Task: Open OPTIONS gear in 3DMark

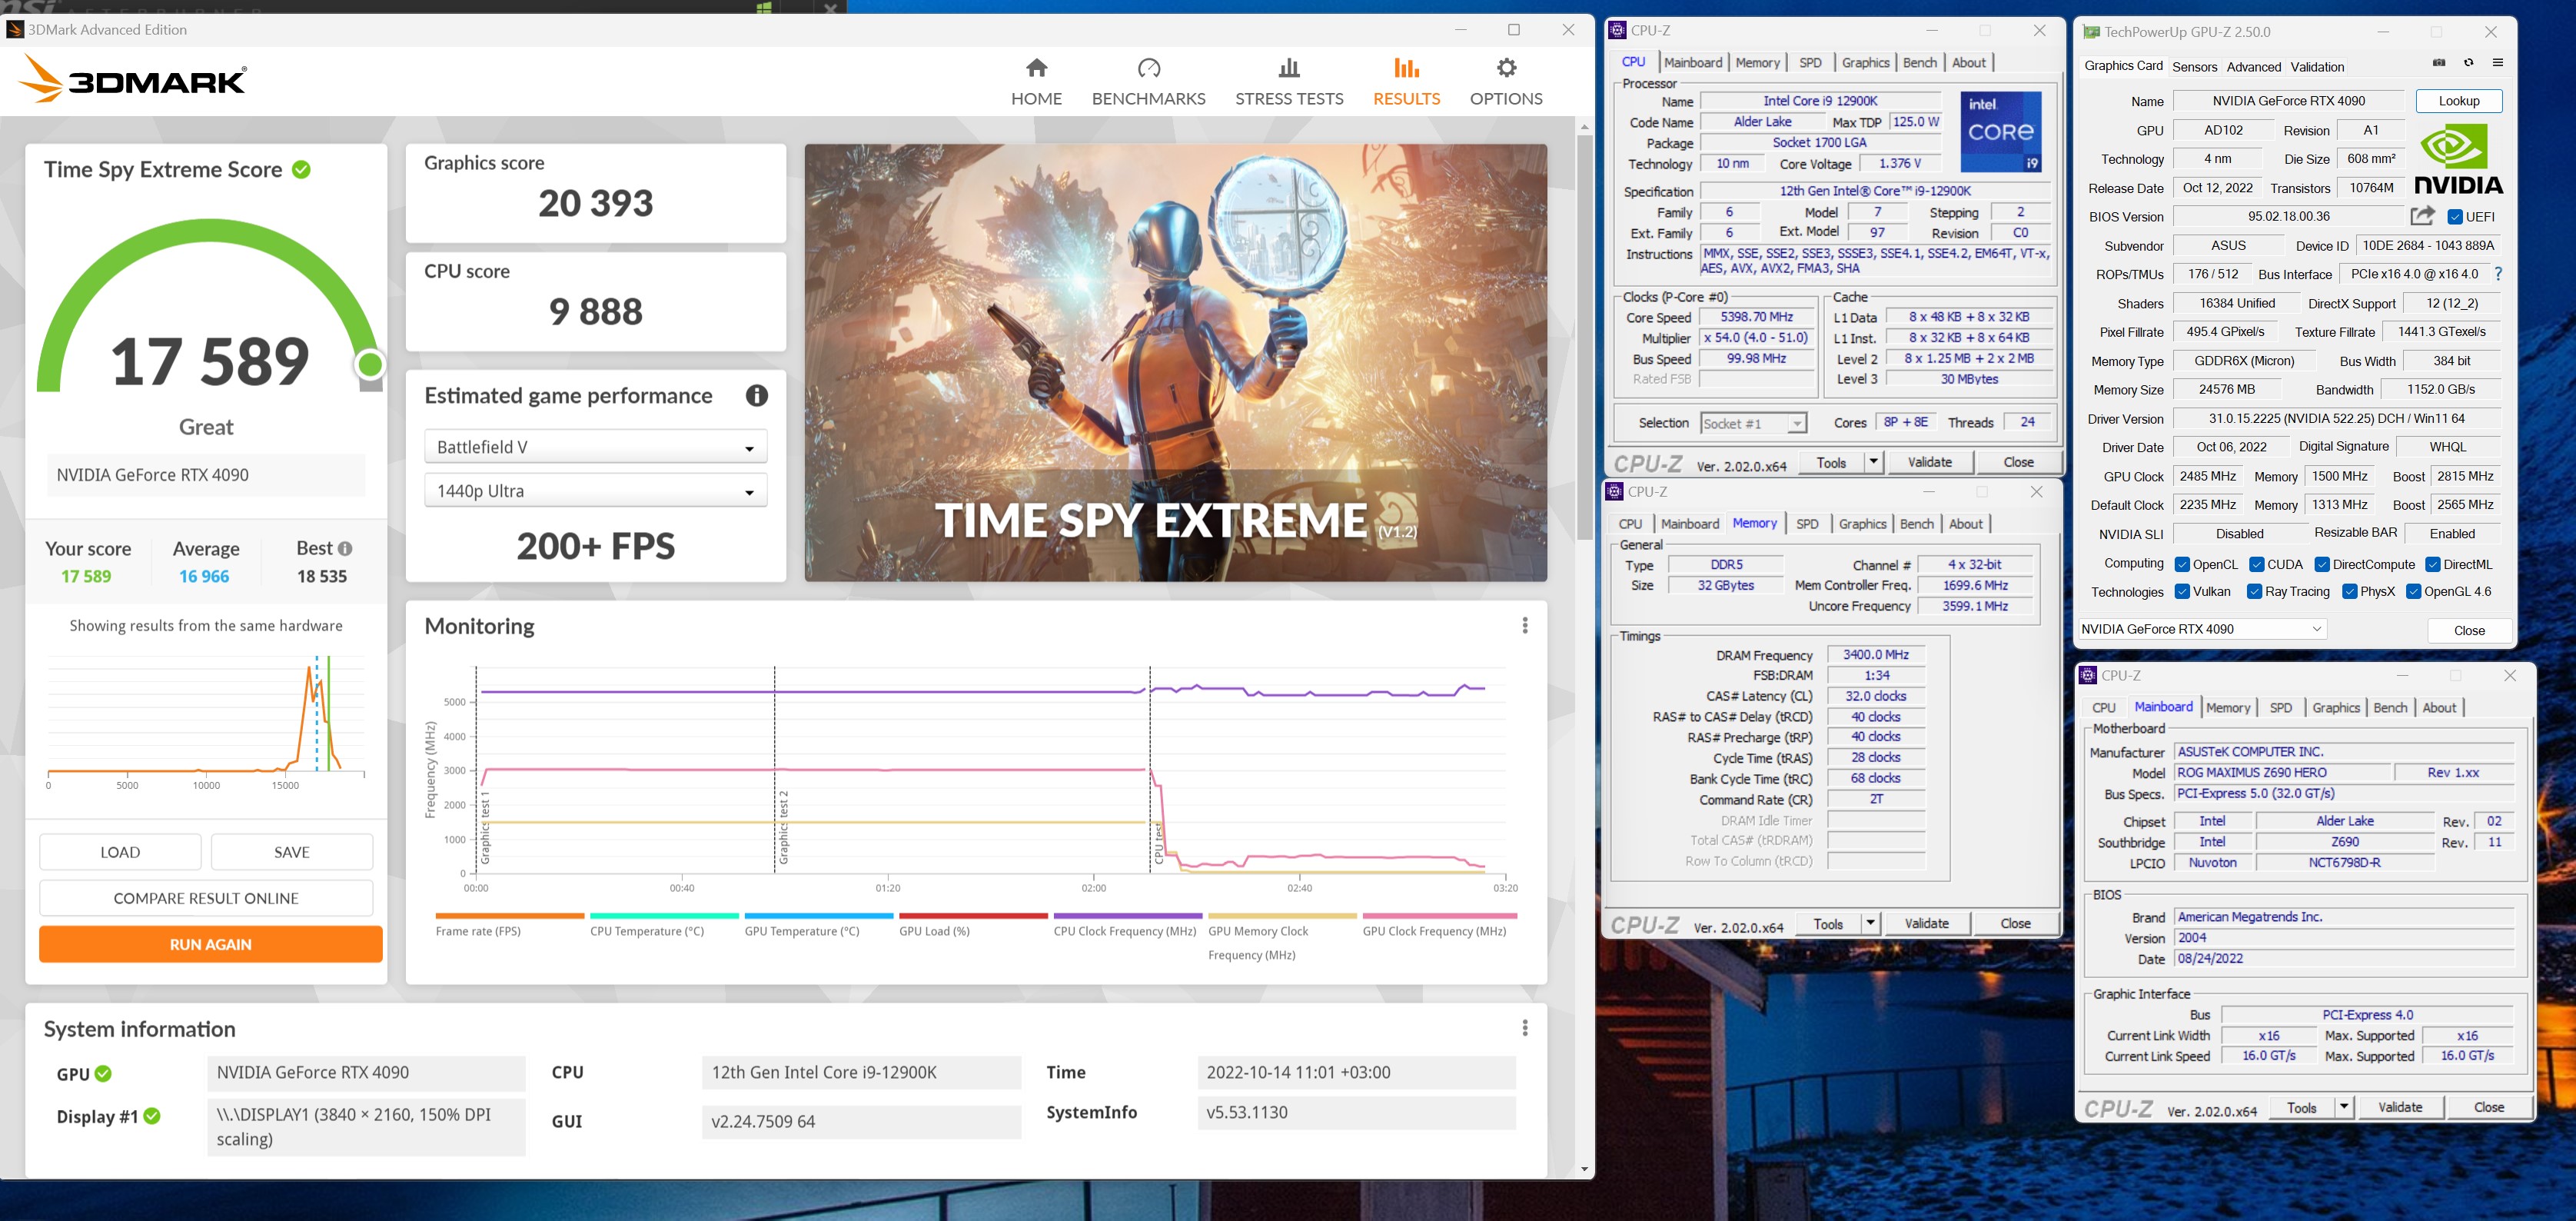Action: pyautogui.click(x=1506, y=82)
